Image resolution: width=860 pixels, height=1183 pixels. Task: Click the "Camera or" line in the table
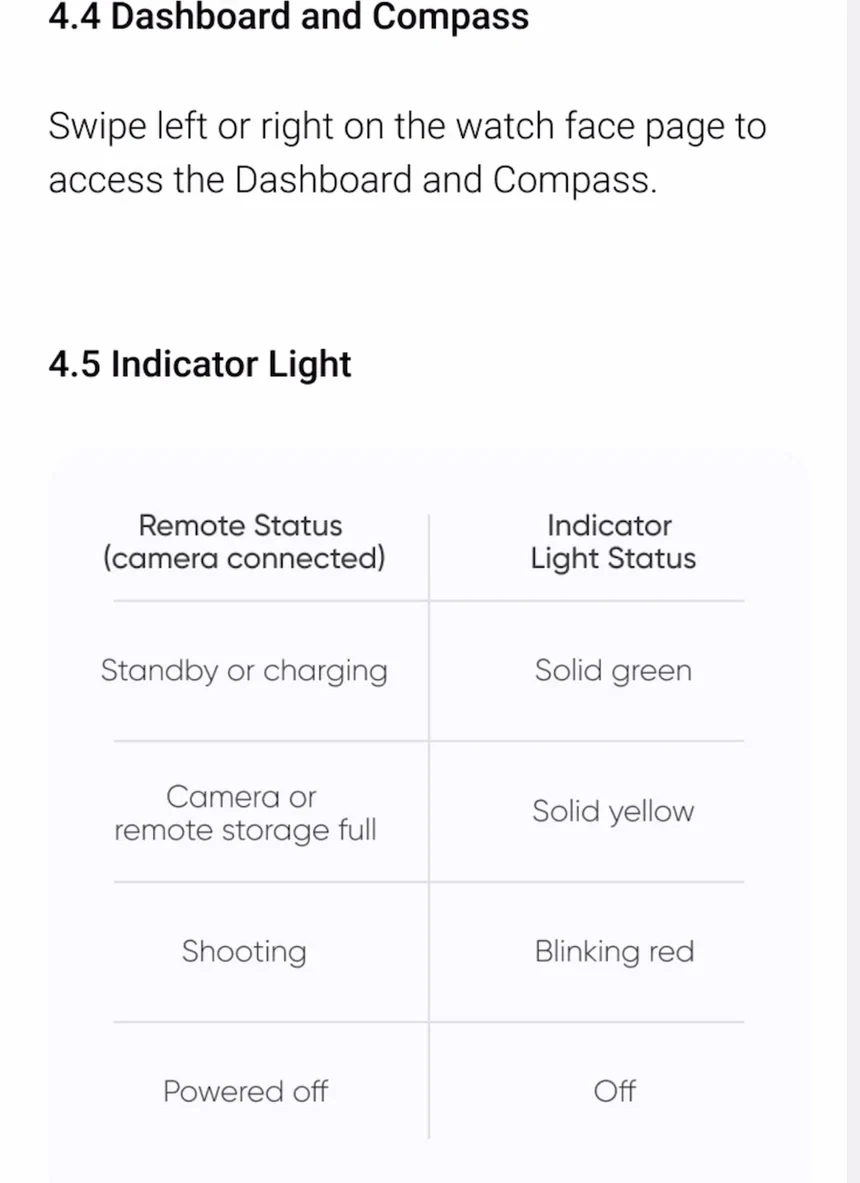[x=240, y=797]
